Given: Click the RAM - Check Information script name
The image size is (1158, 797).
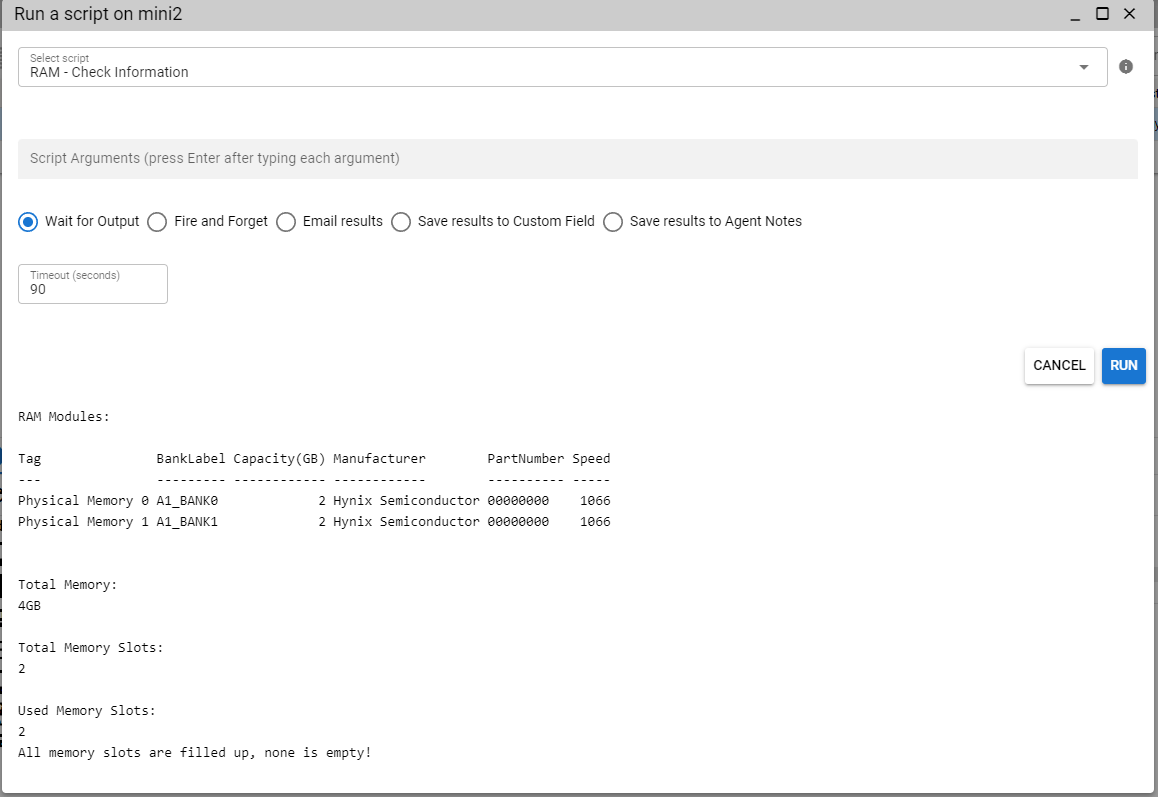Looking at the screenshot, I should click(106, 72).
